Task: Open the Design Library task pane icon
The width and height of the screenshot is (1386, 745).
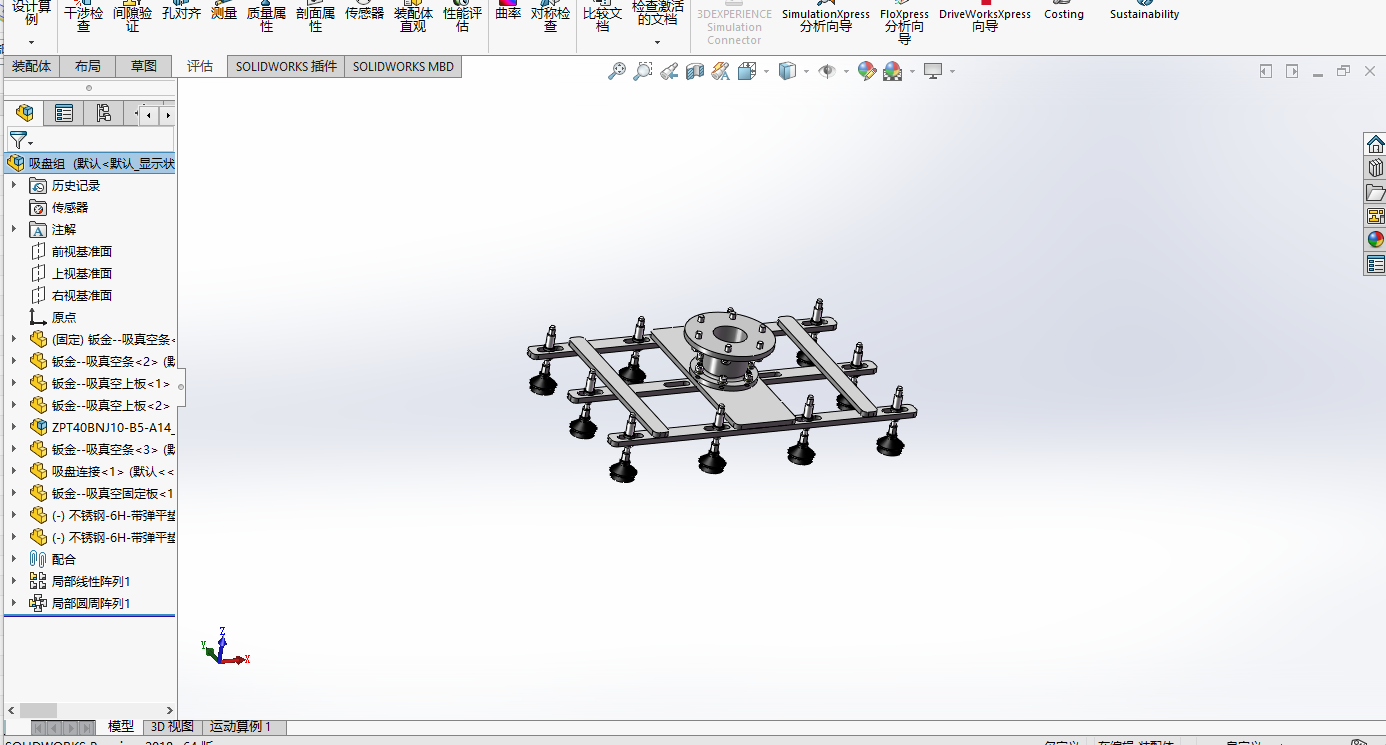Action: tap(1375, 168)
